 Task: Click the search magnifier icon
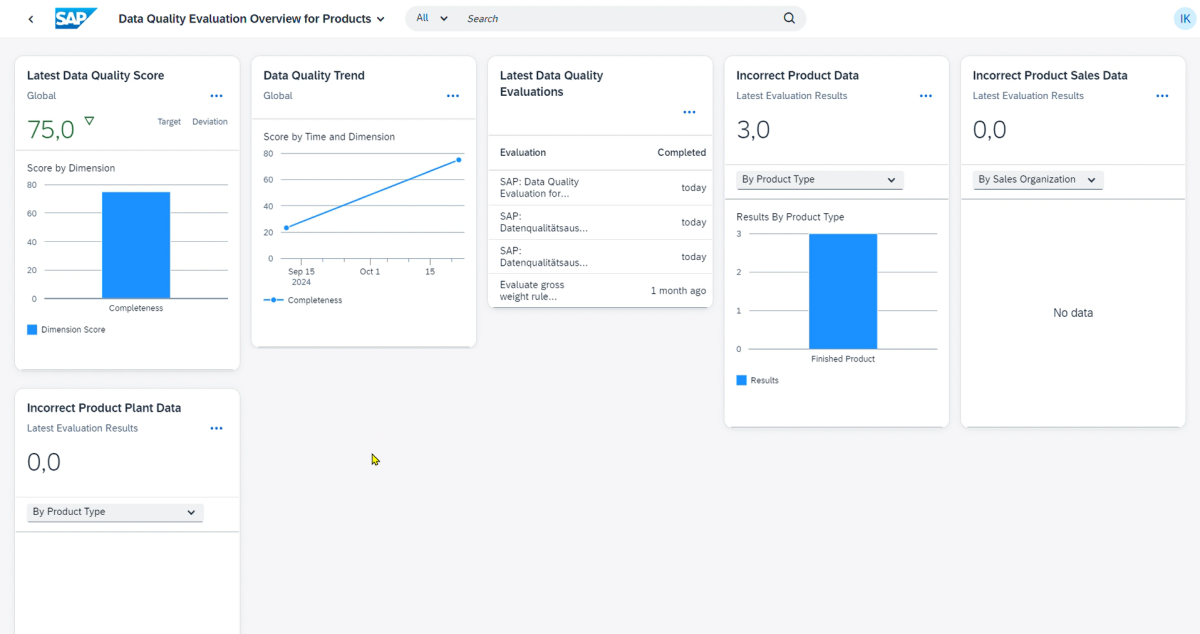789,18
